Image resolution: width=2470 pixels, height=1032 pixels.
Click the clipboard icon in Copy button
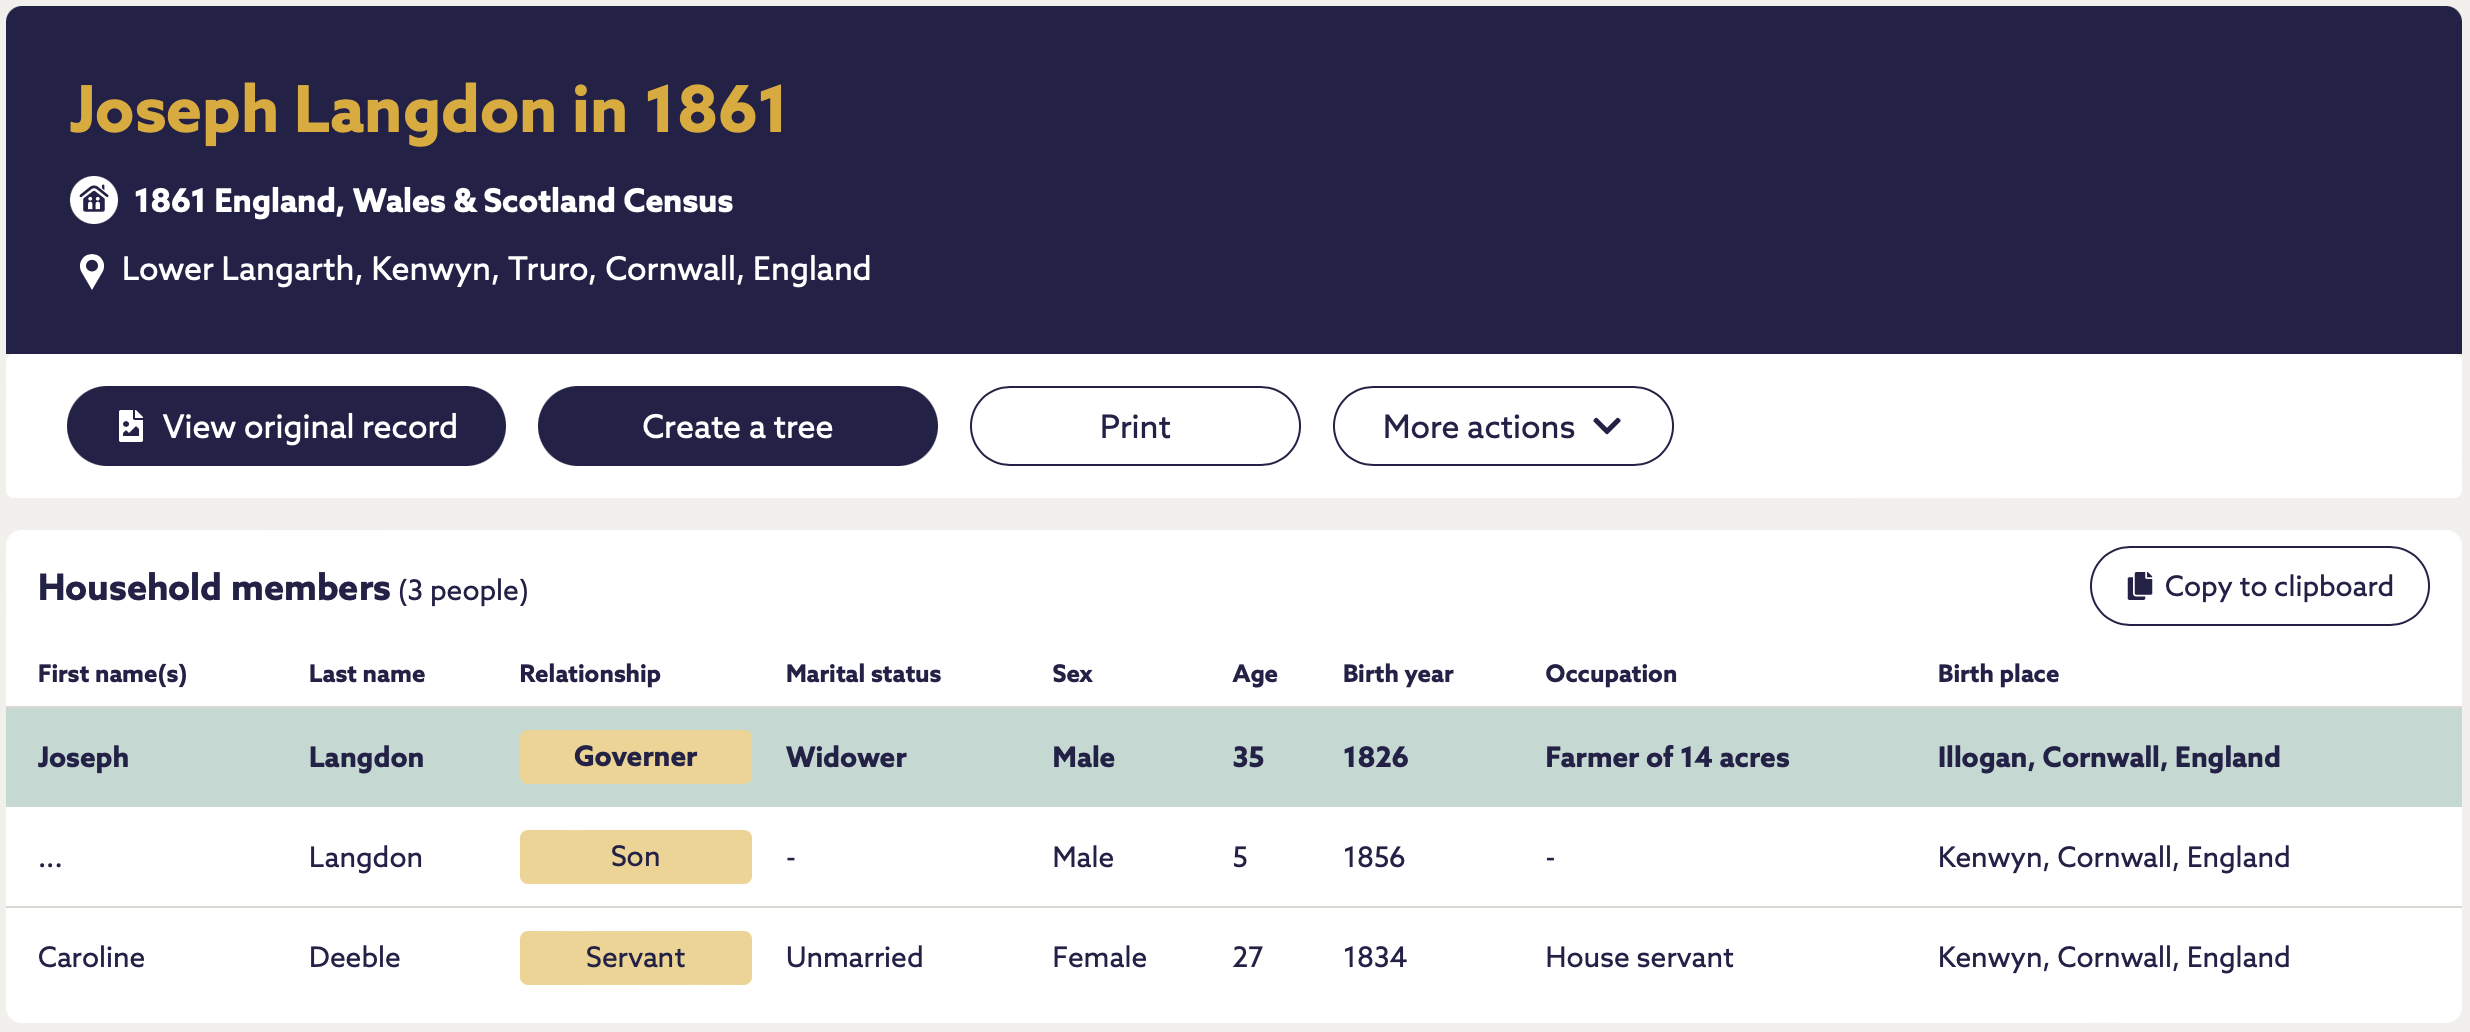pos(2139,586)
